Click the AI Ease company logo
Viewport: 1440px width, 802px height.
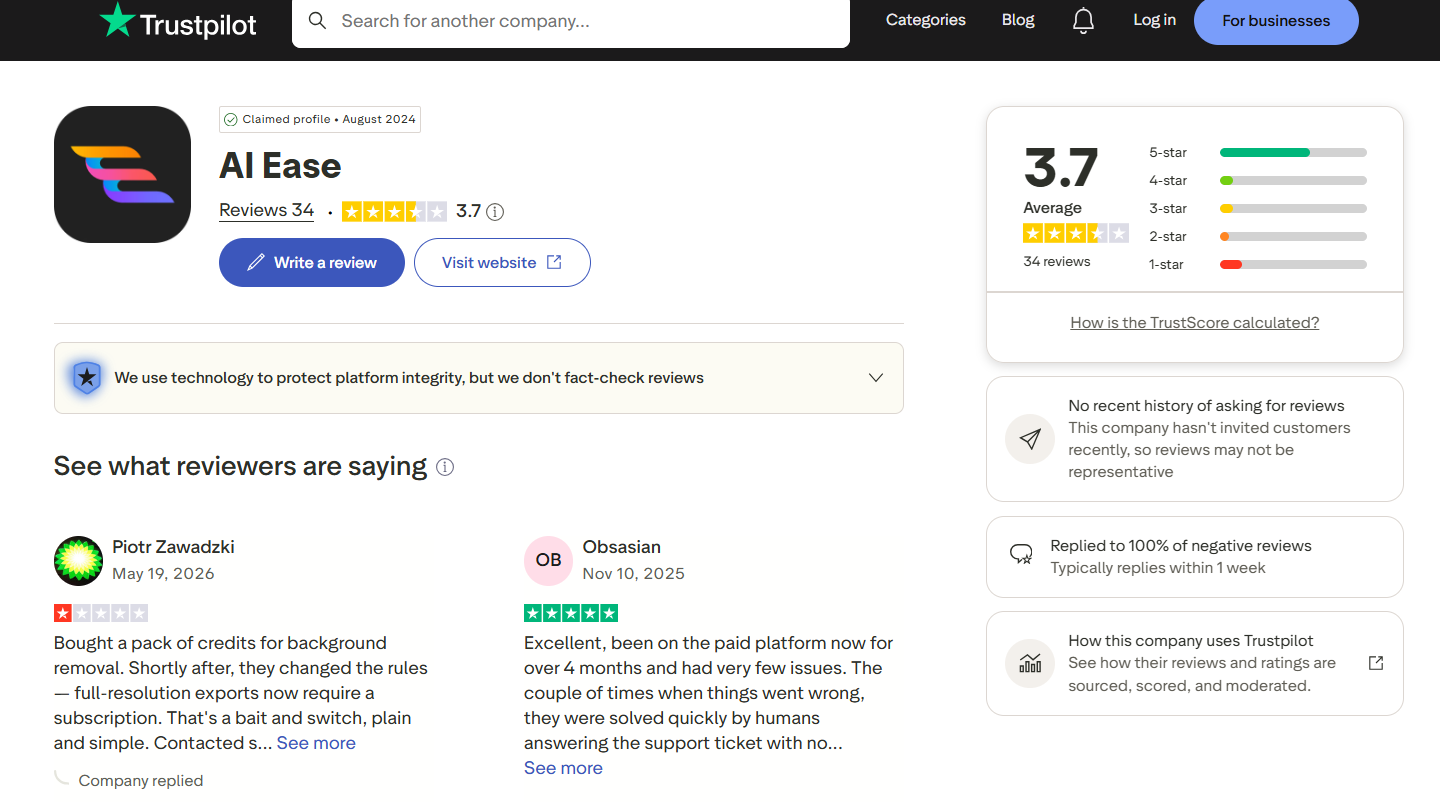coord(122,174)
